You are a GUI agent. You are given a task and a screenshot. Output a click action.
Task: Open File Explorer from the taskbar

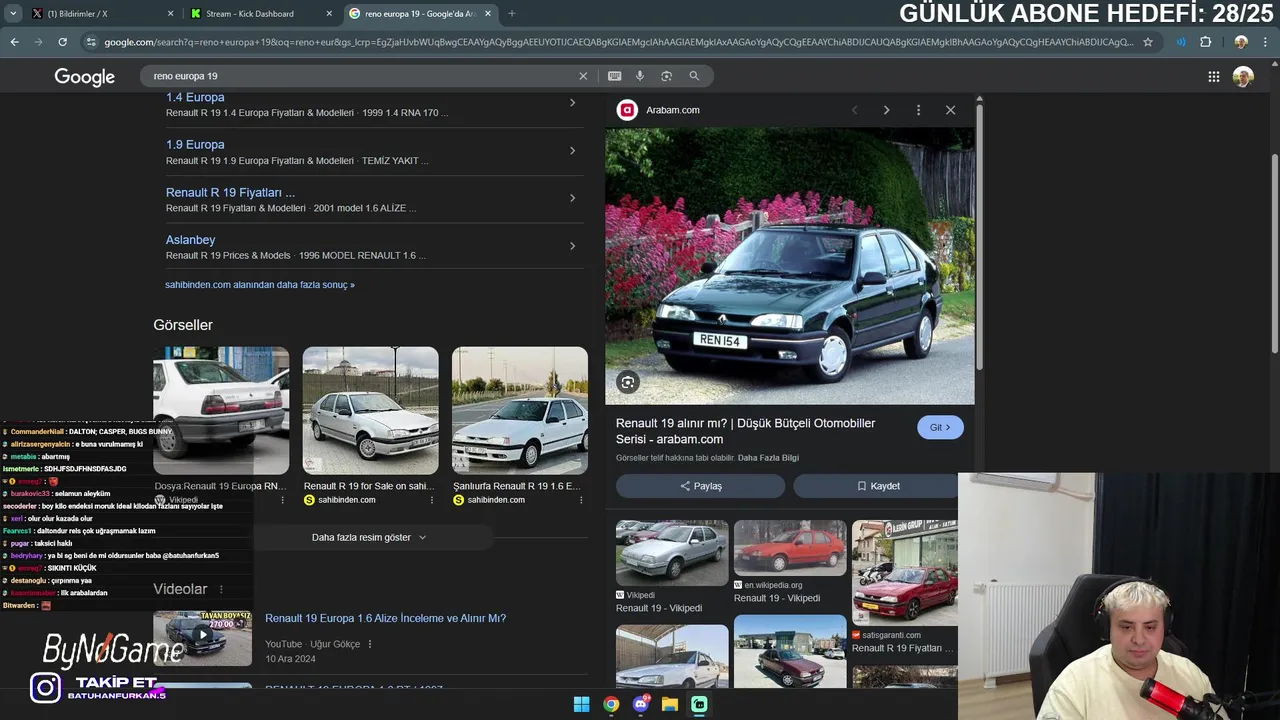(670, 704)
